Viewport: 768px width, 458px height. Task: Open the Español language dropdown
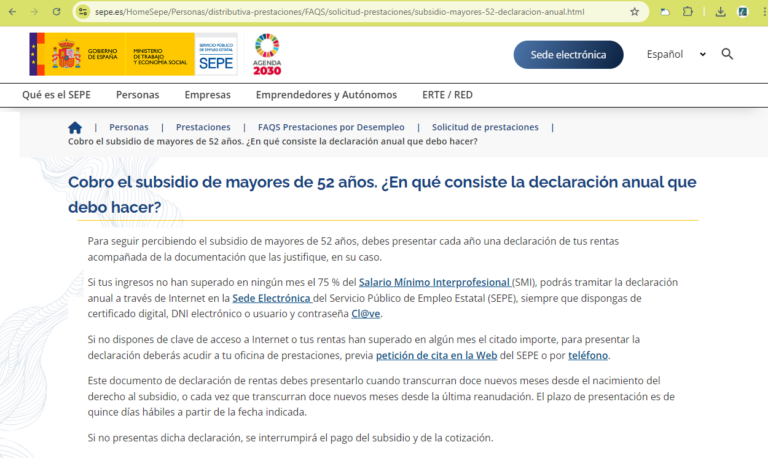pos(676,54)
